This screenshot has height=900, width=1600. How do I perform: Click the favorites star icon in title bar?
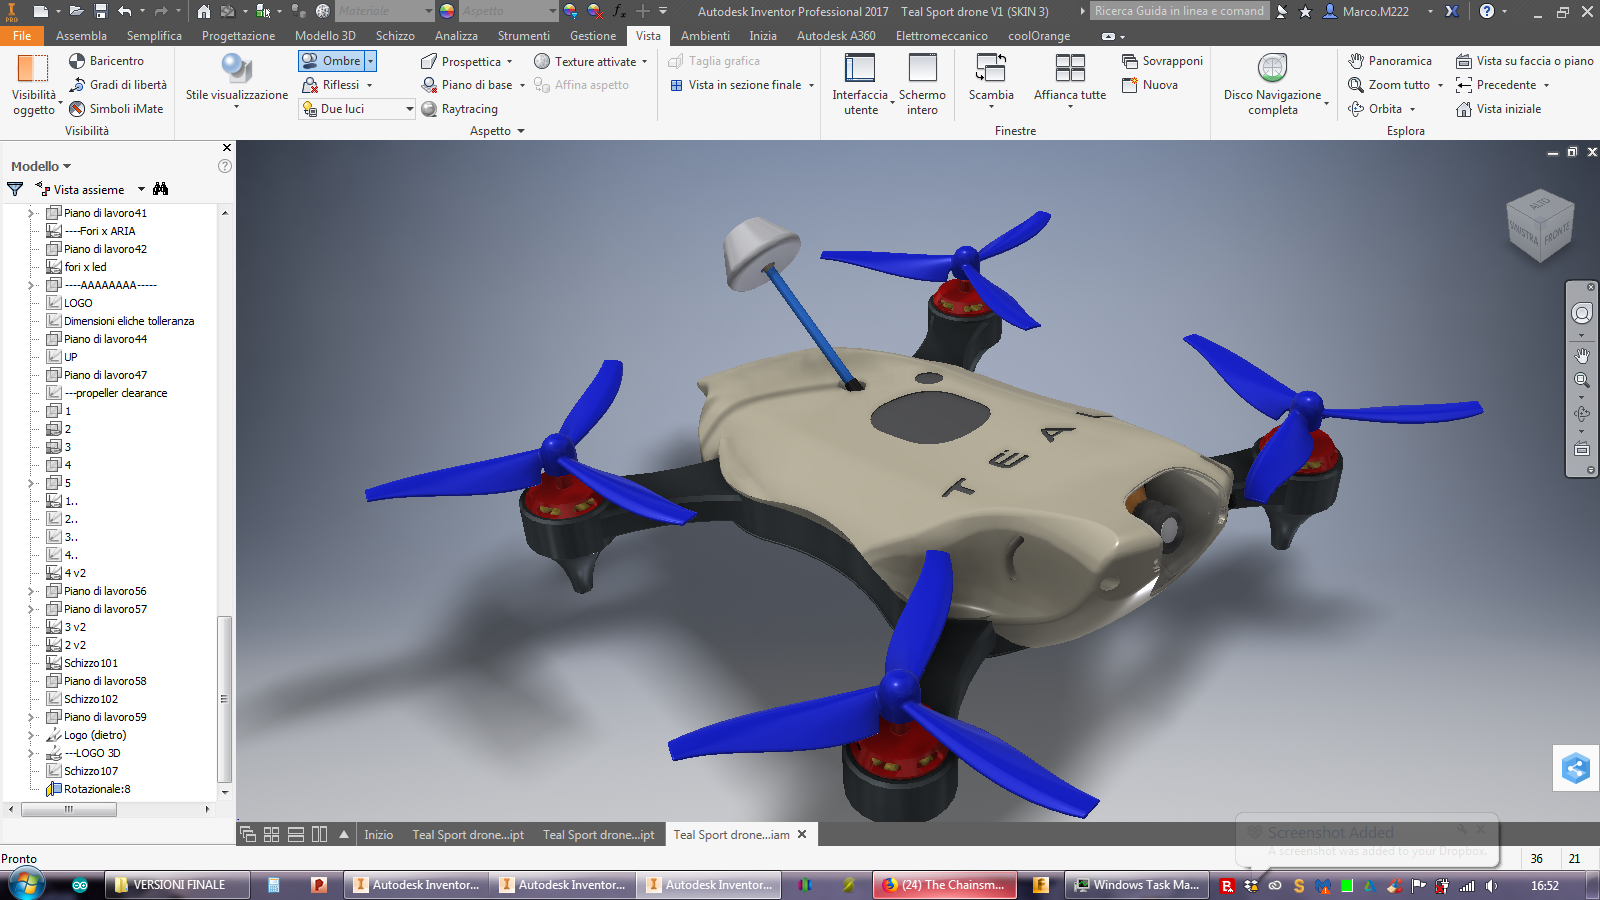pos(1305,11)
